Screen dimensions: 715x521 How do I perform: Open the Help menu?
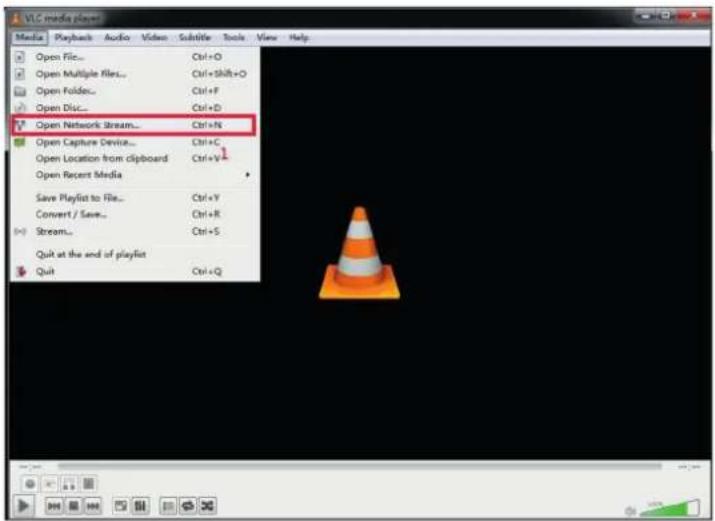(x=299, y=37)
